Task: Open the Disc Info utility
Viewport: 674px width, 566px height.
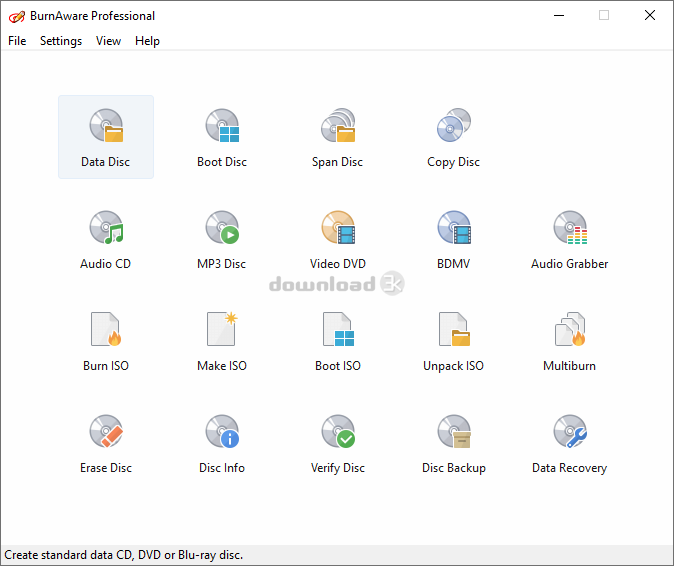Action: tap(221, 442)
